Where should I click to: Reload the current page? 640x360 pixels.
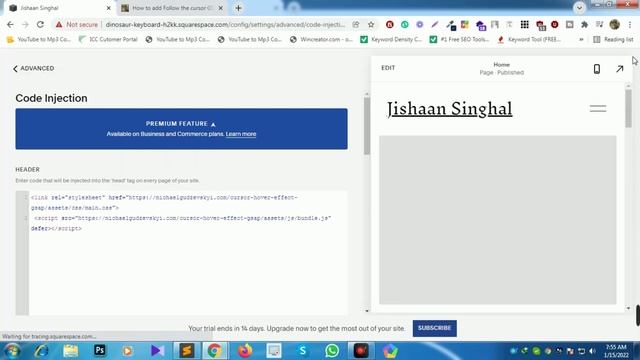coord(40,24)
